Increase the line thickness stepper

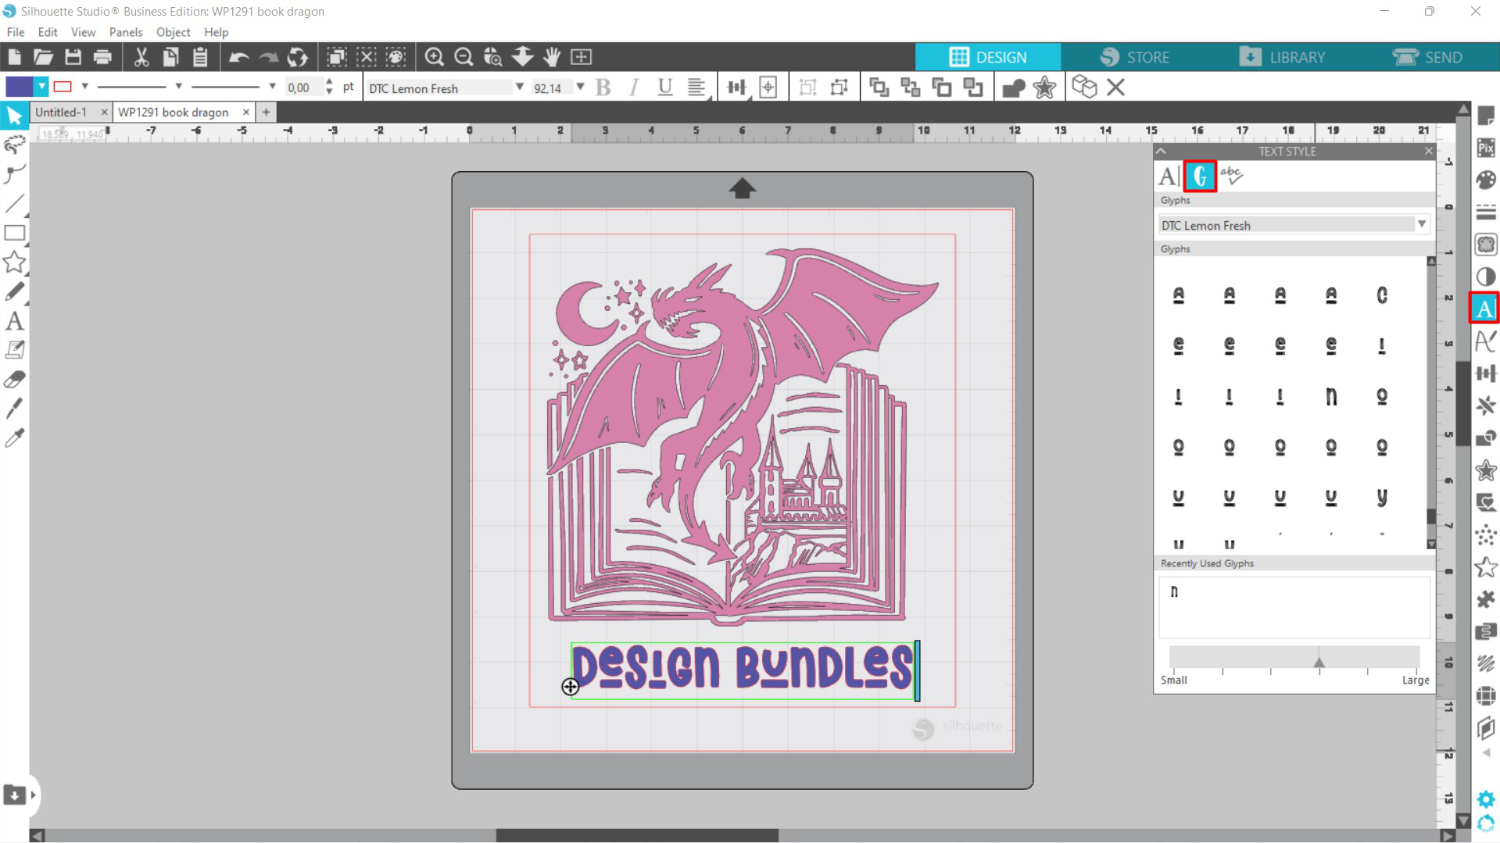(x=329, y=83)
